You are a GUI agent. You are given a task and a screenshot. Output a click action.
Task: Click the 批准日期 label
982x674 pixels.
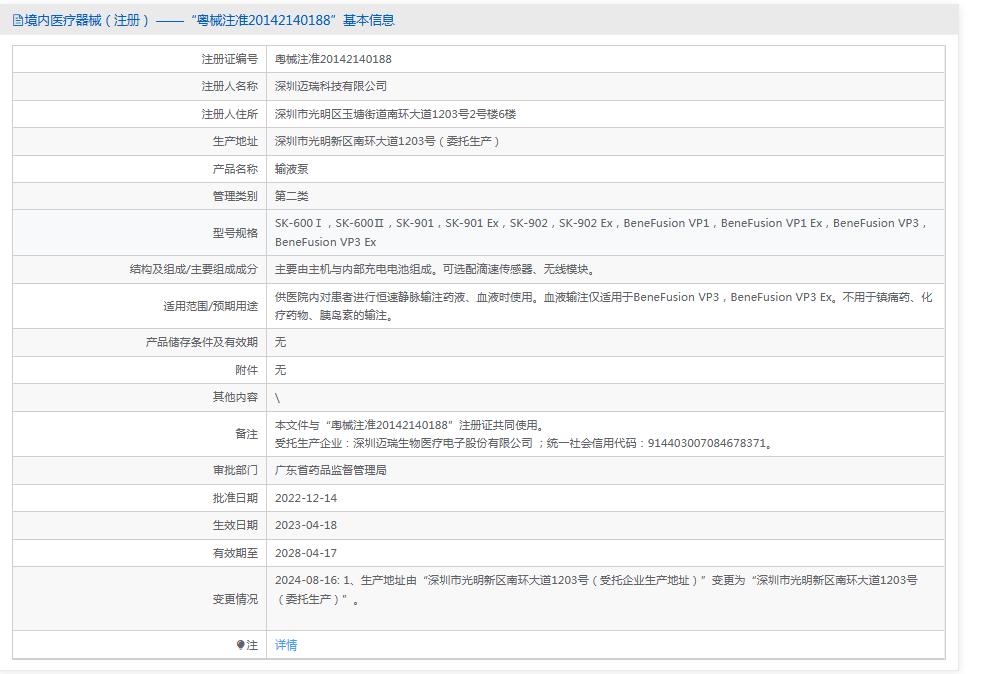pyautogui.click(x=235, y=498)
